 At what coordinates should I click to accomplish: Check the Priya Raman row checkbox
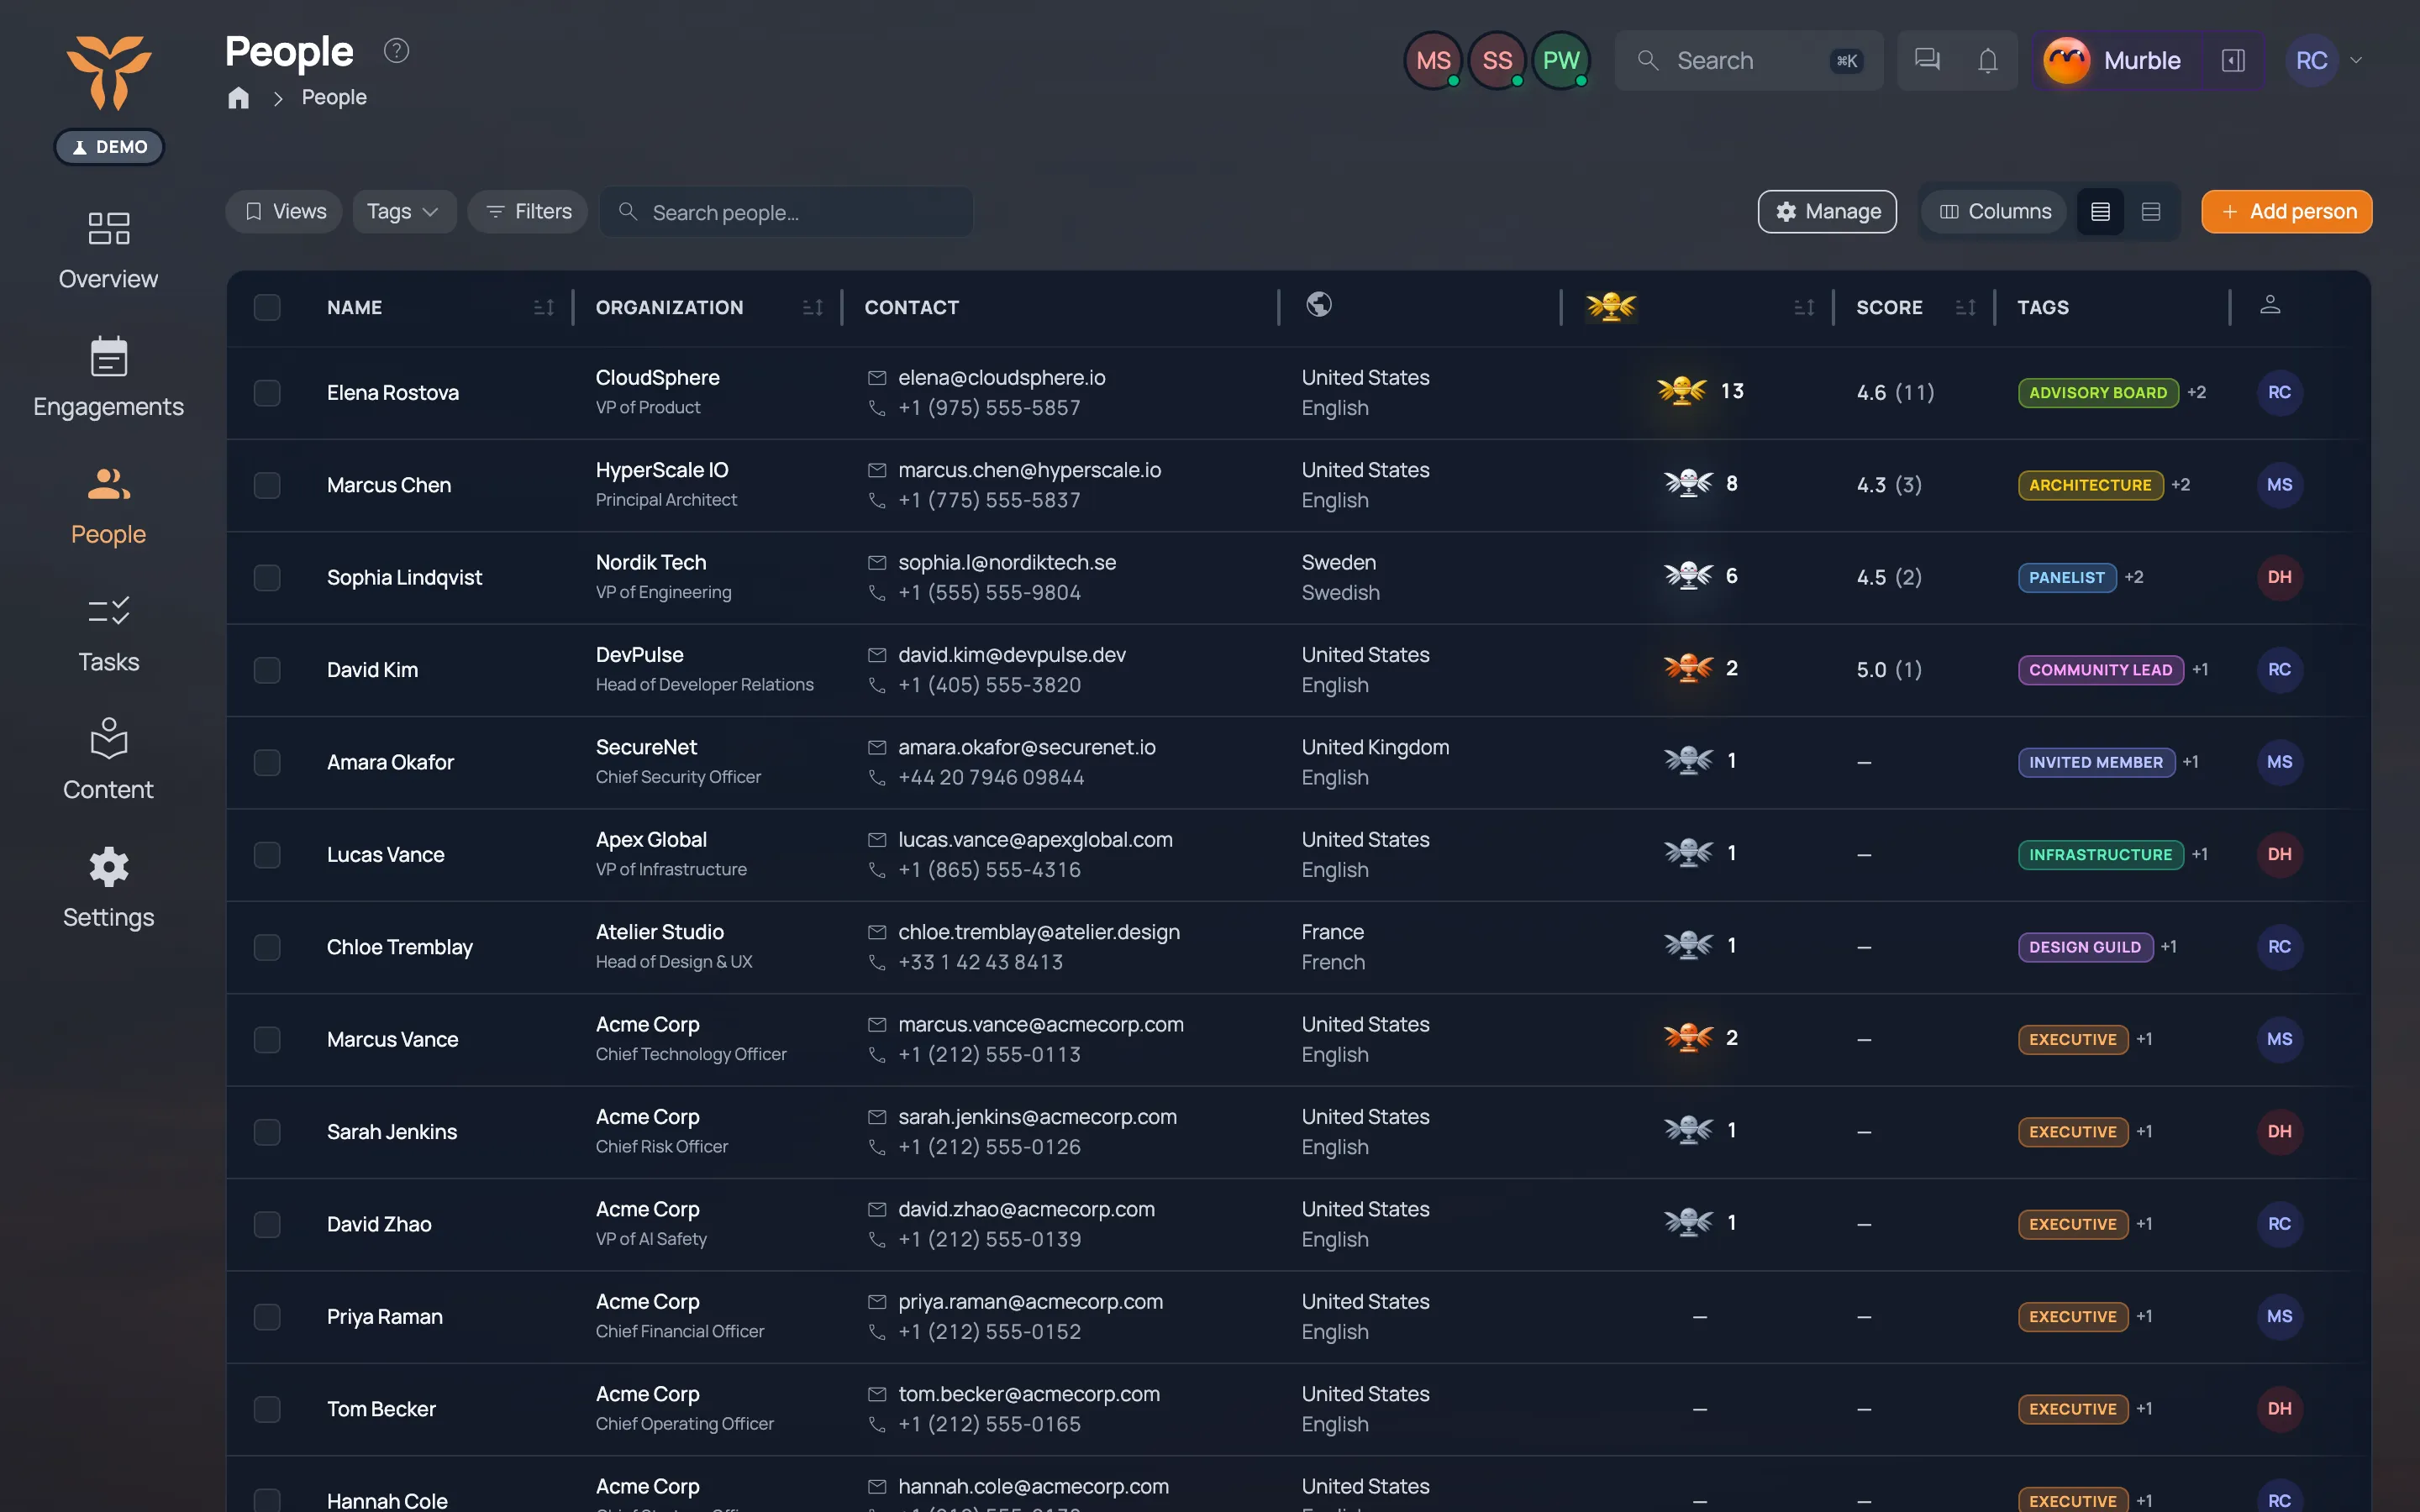[267, 1317]
